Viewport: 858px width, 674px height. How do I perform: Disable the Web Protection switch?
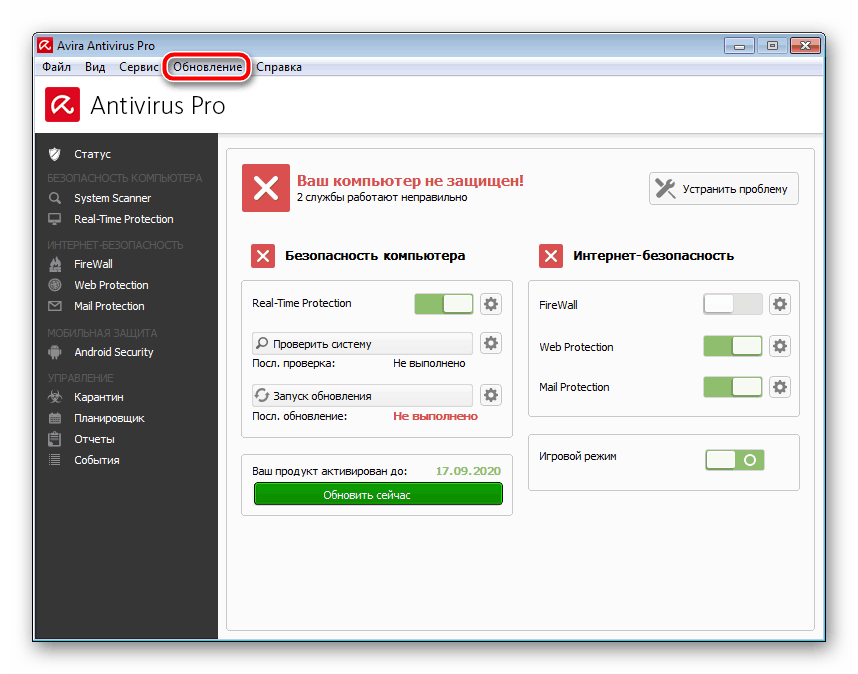732,347
